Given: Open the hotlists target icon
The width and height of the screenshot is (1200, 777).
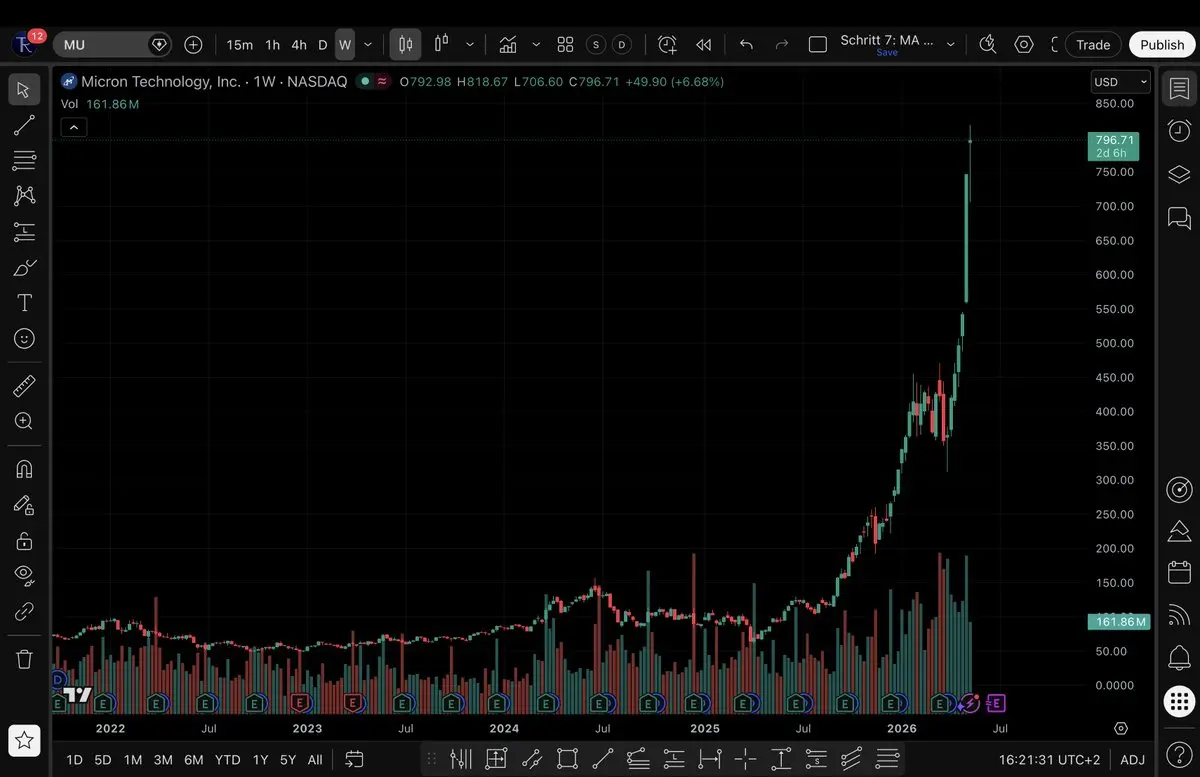Looking at the screenshot, I should (x=1179, y=490).
